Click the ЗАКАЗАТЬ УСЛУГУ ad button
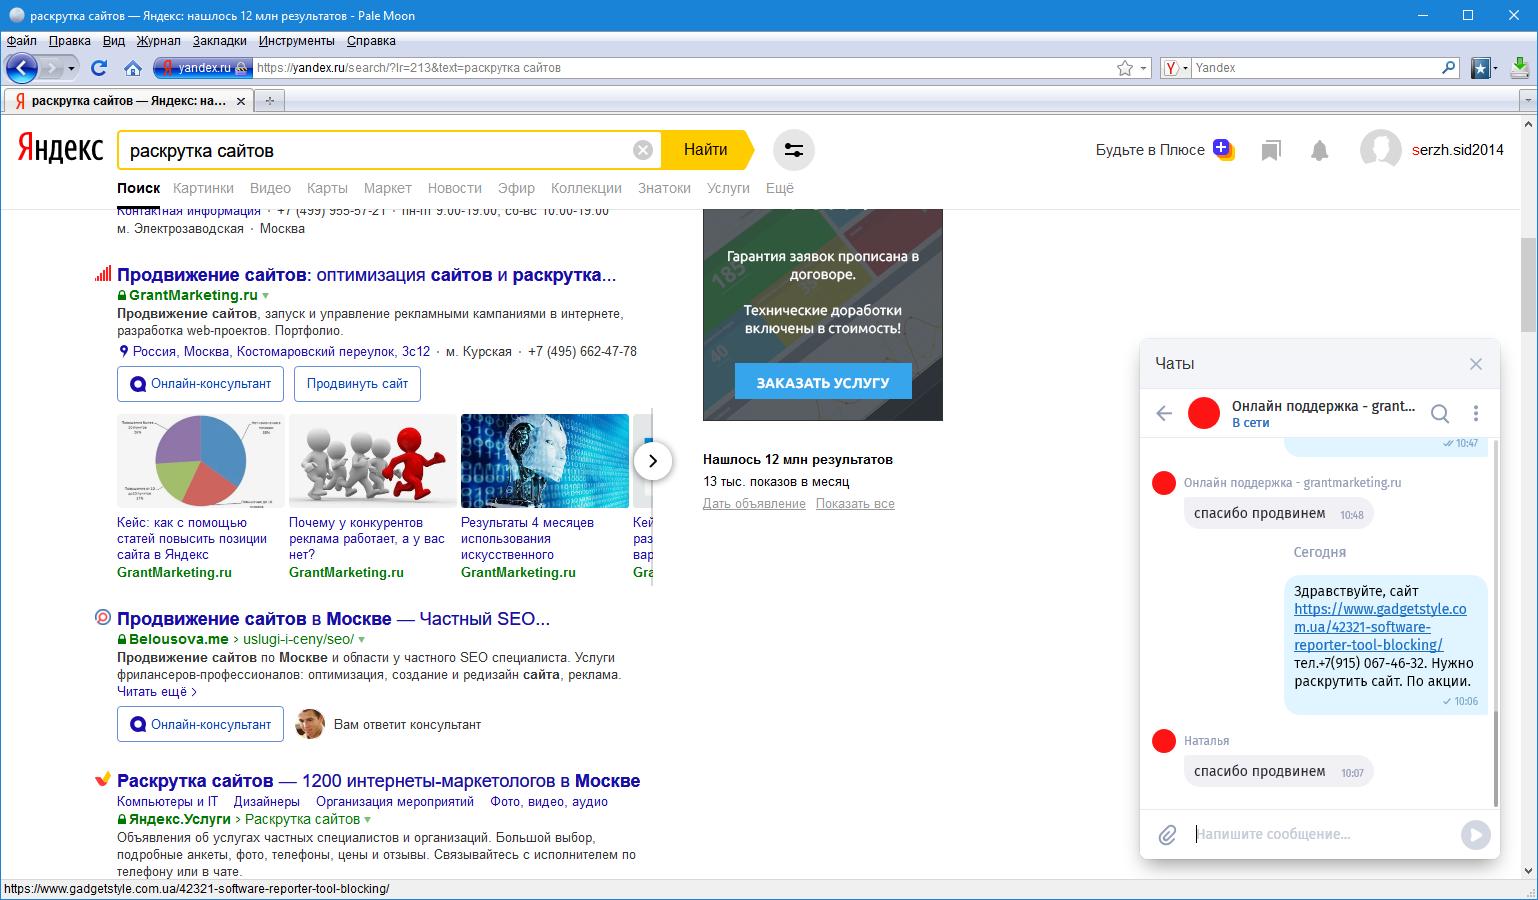The height and width of the screenshot is (900, 1538). point(822,382)
